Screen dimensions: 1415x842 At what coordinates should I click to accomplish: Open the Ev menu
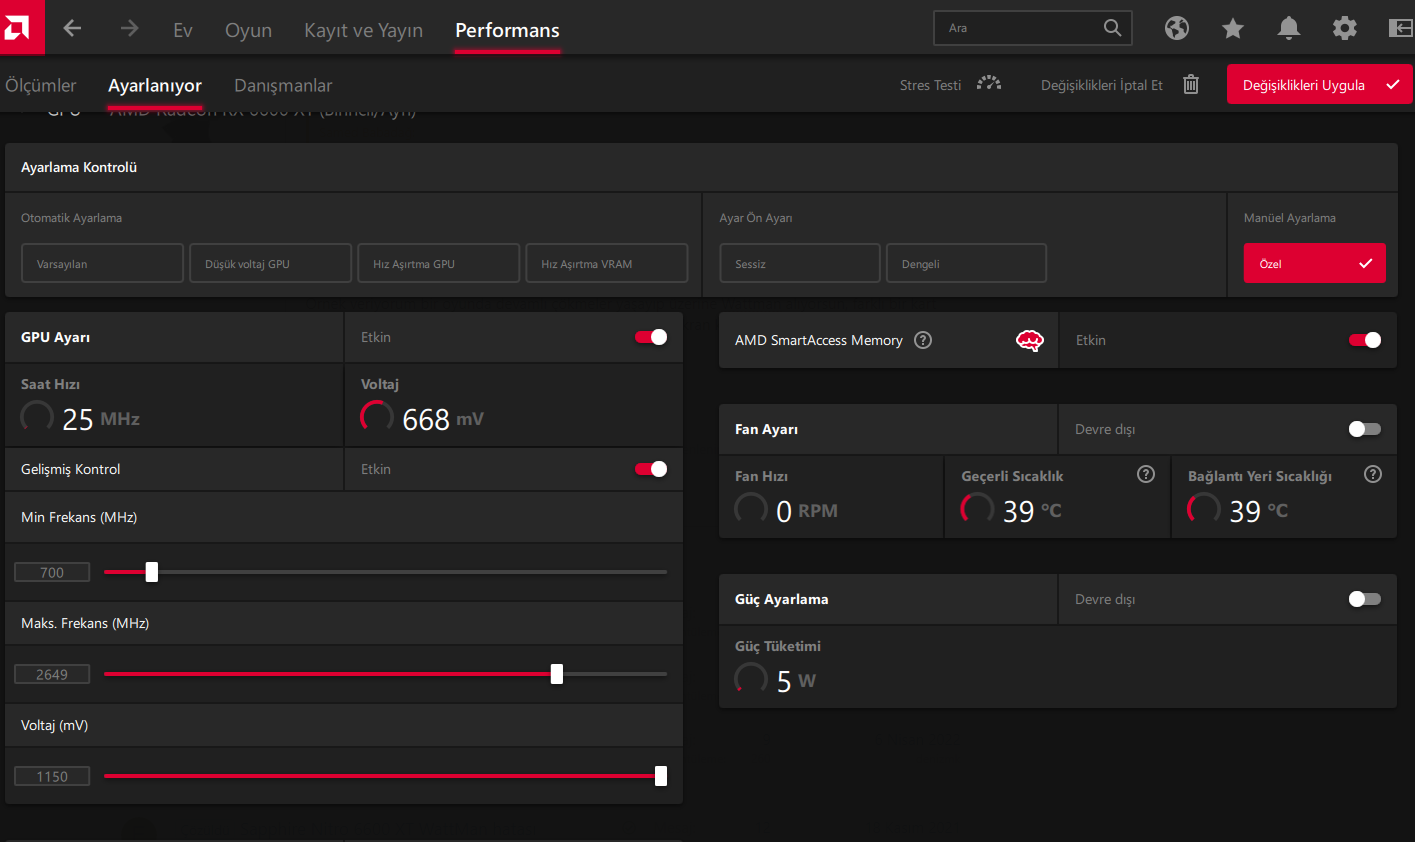click(183, 30)
